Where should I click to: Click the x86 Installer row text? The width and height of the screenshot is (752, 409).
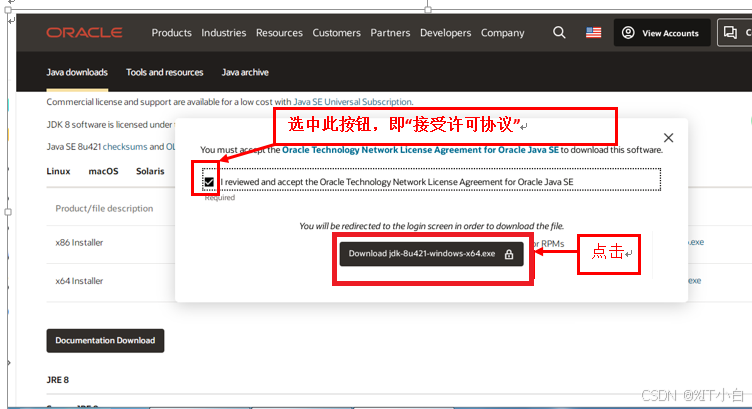click(79, 243)
